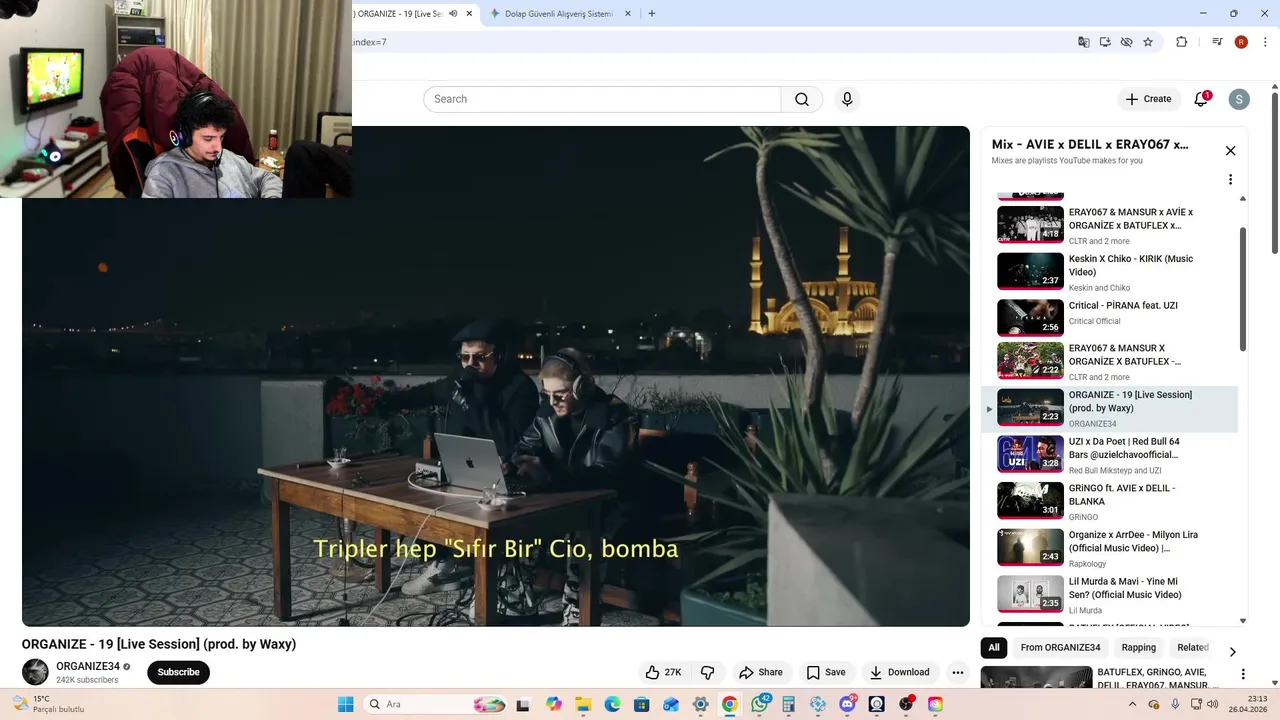
Task: Open Chrome's media control icon
Action: (x=1217, y=42)
